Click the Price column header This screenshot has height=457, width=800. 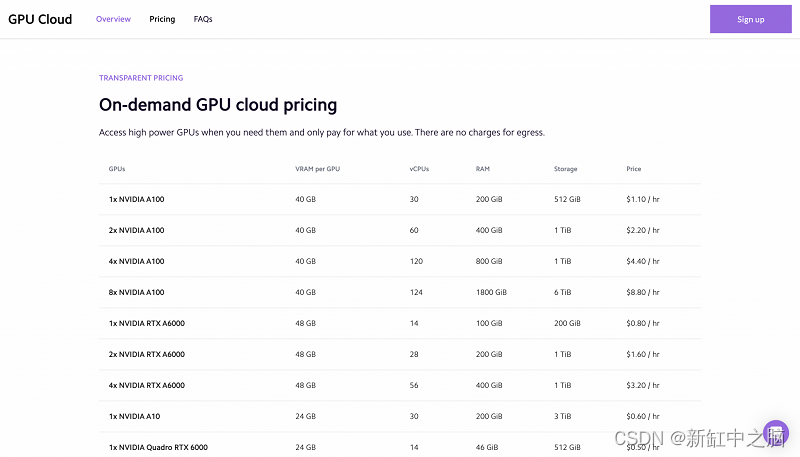pos(634,169)
